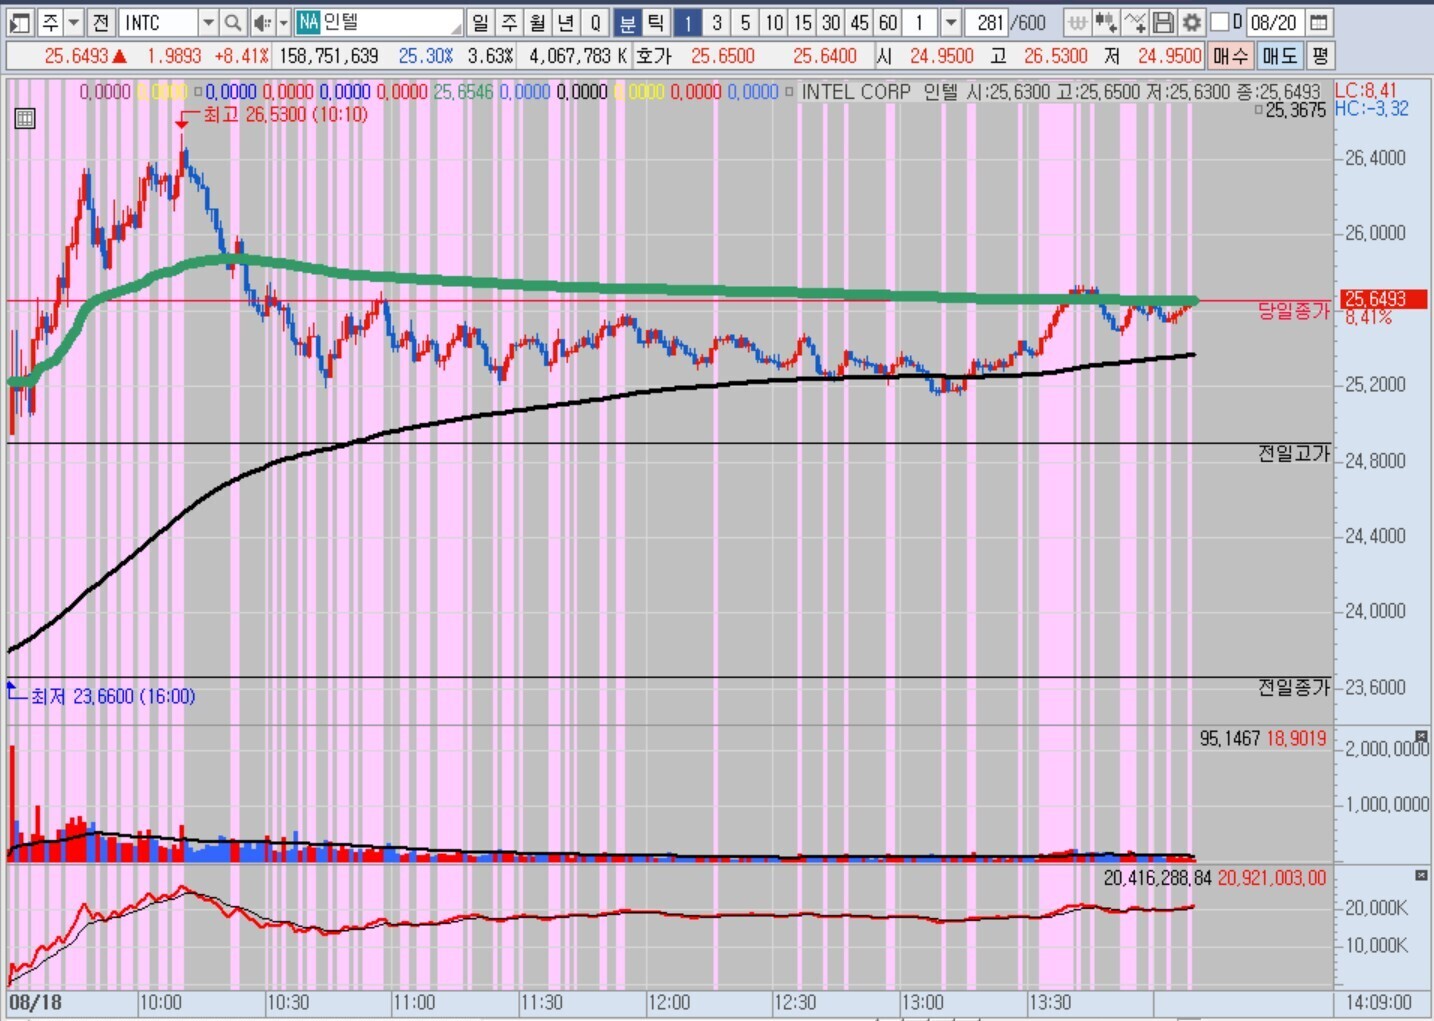Open symbol search with the magnifier icon

pyautogui.click(x=233, y=22)
